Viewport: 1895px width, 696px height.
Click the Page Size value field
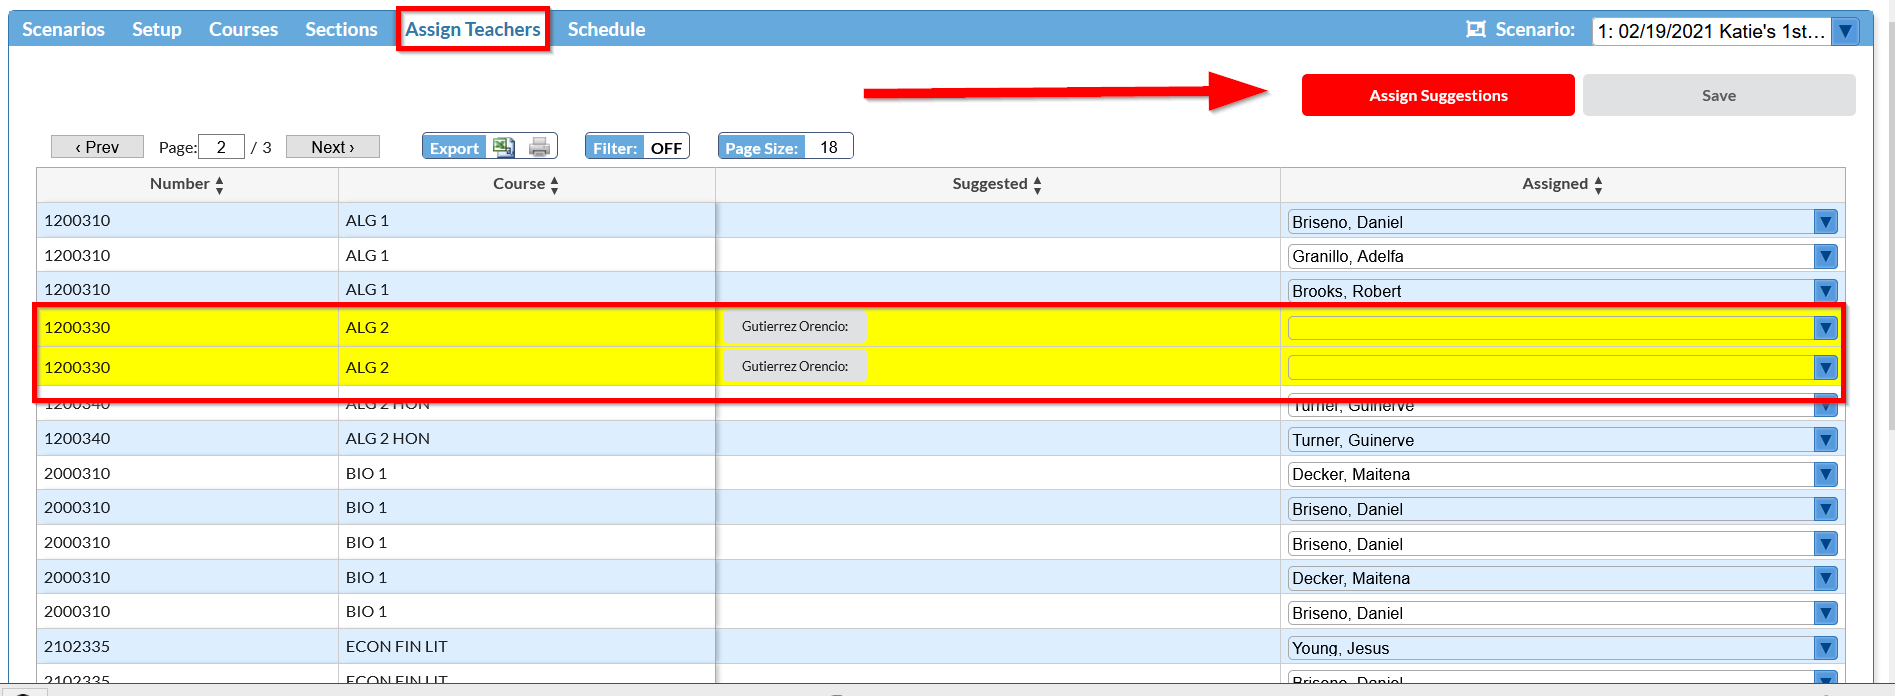pos(829,147)
